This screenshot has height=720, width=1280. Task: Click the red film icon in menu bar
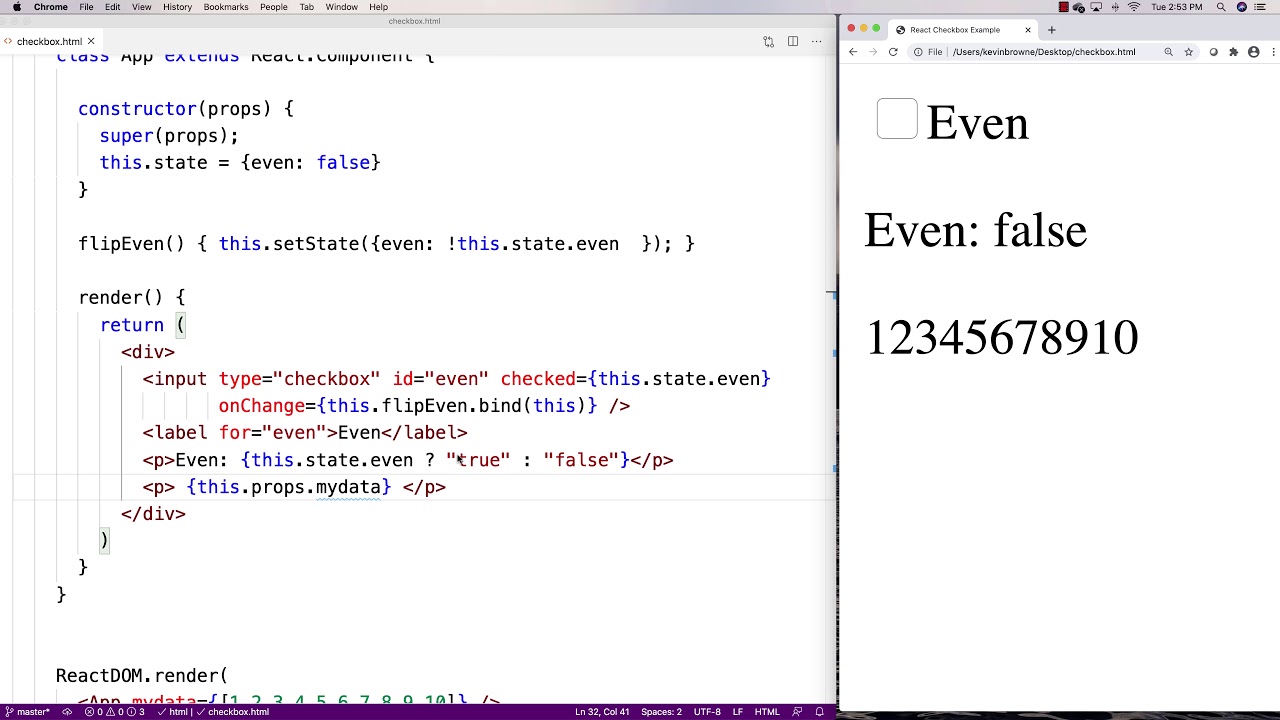click(1064, 7)
